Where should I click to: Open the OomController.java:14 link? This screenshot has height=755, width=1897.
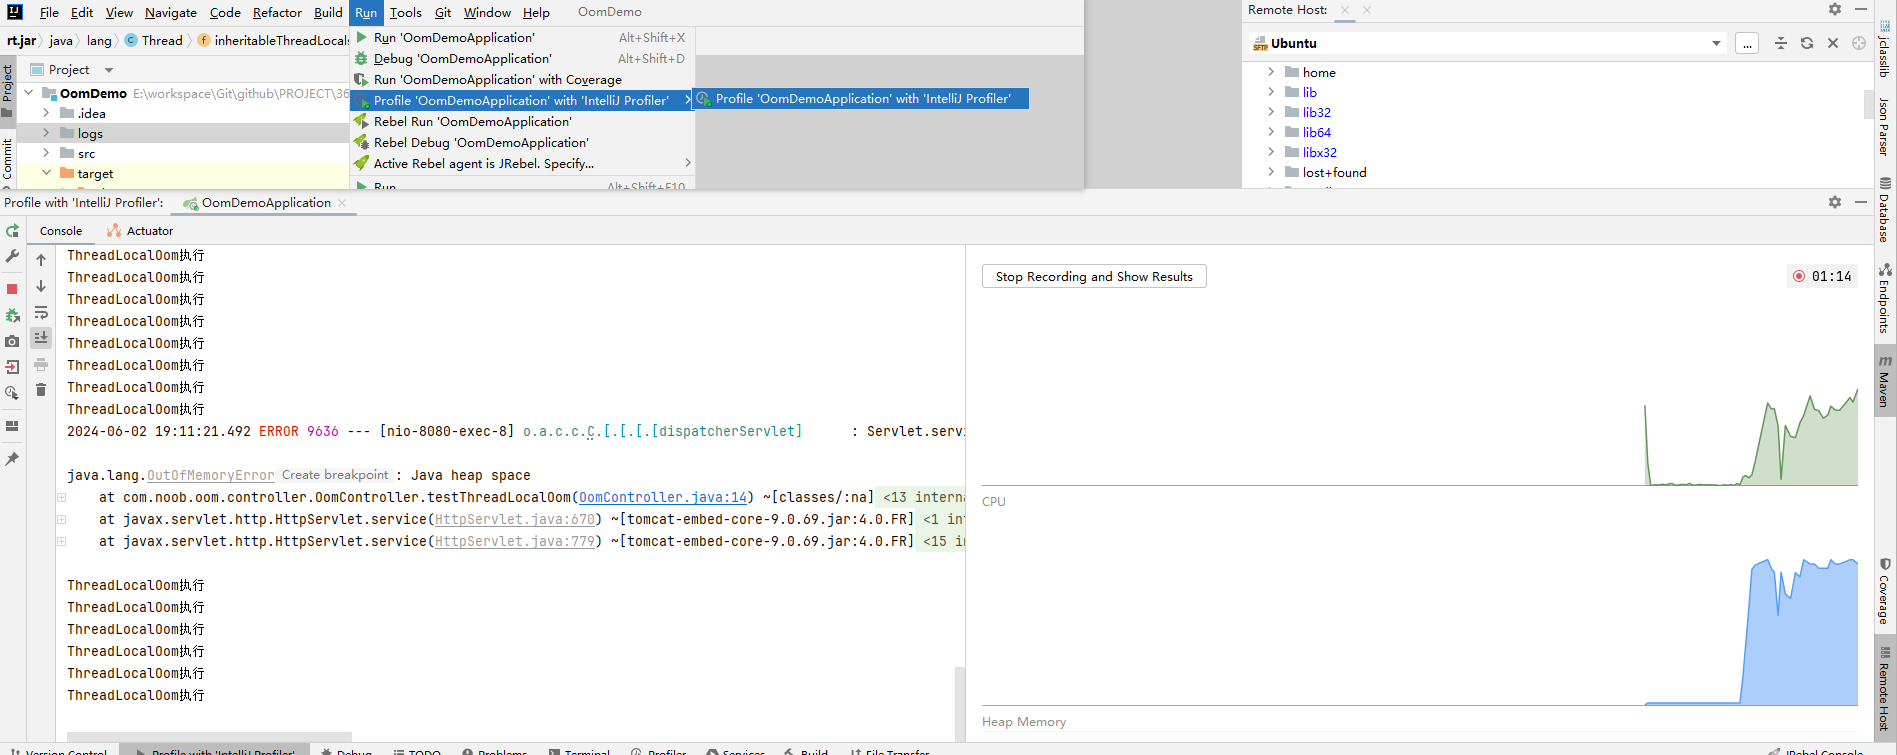point(663,497)
